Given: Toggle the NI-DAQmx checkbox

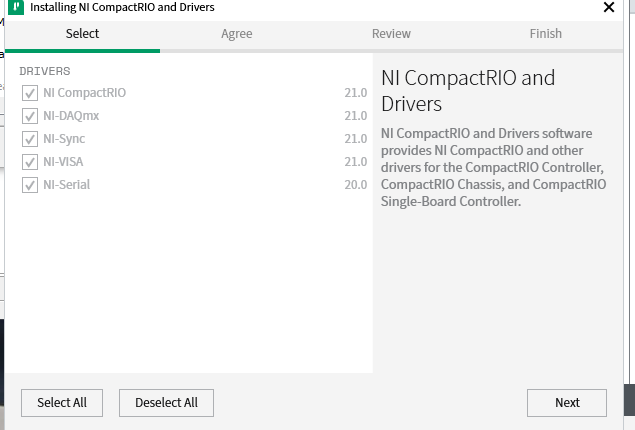Looking at the screenshot, I should (x=30, y=116).
